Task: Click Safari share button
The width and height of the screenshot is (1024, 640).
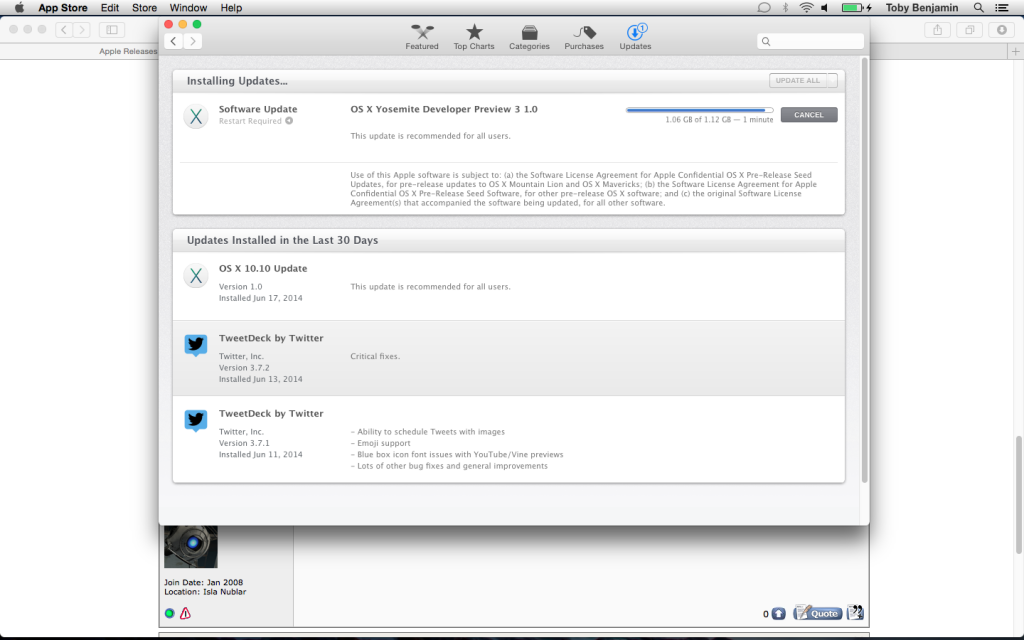Action: click(x=937, y=29)
